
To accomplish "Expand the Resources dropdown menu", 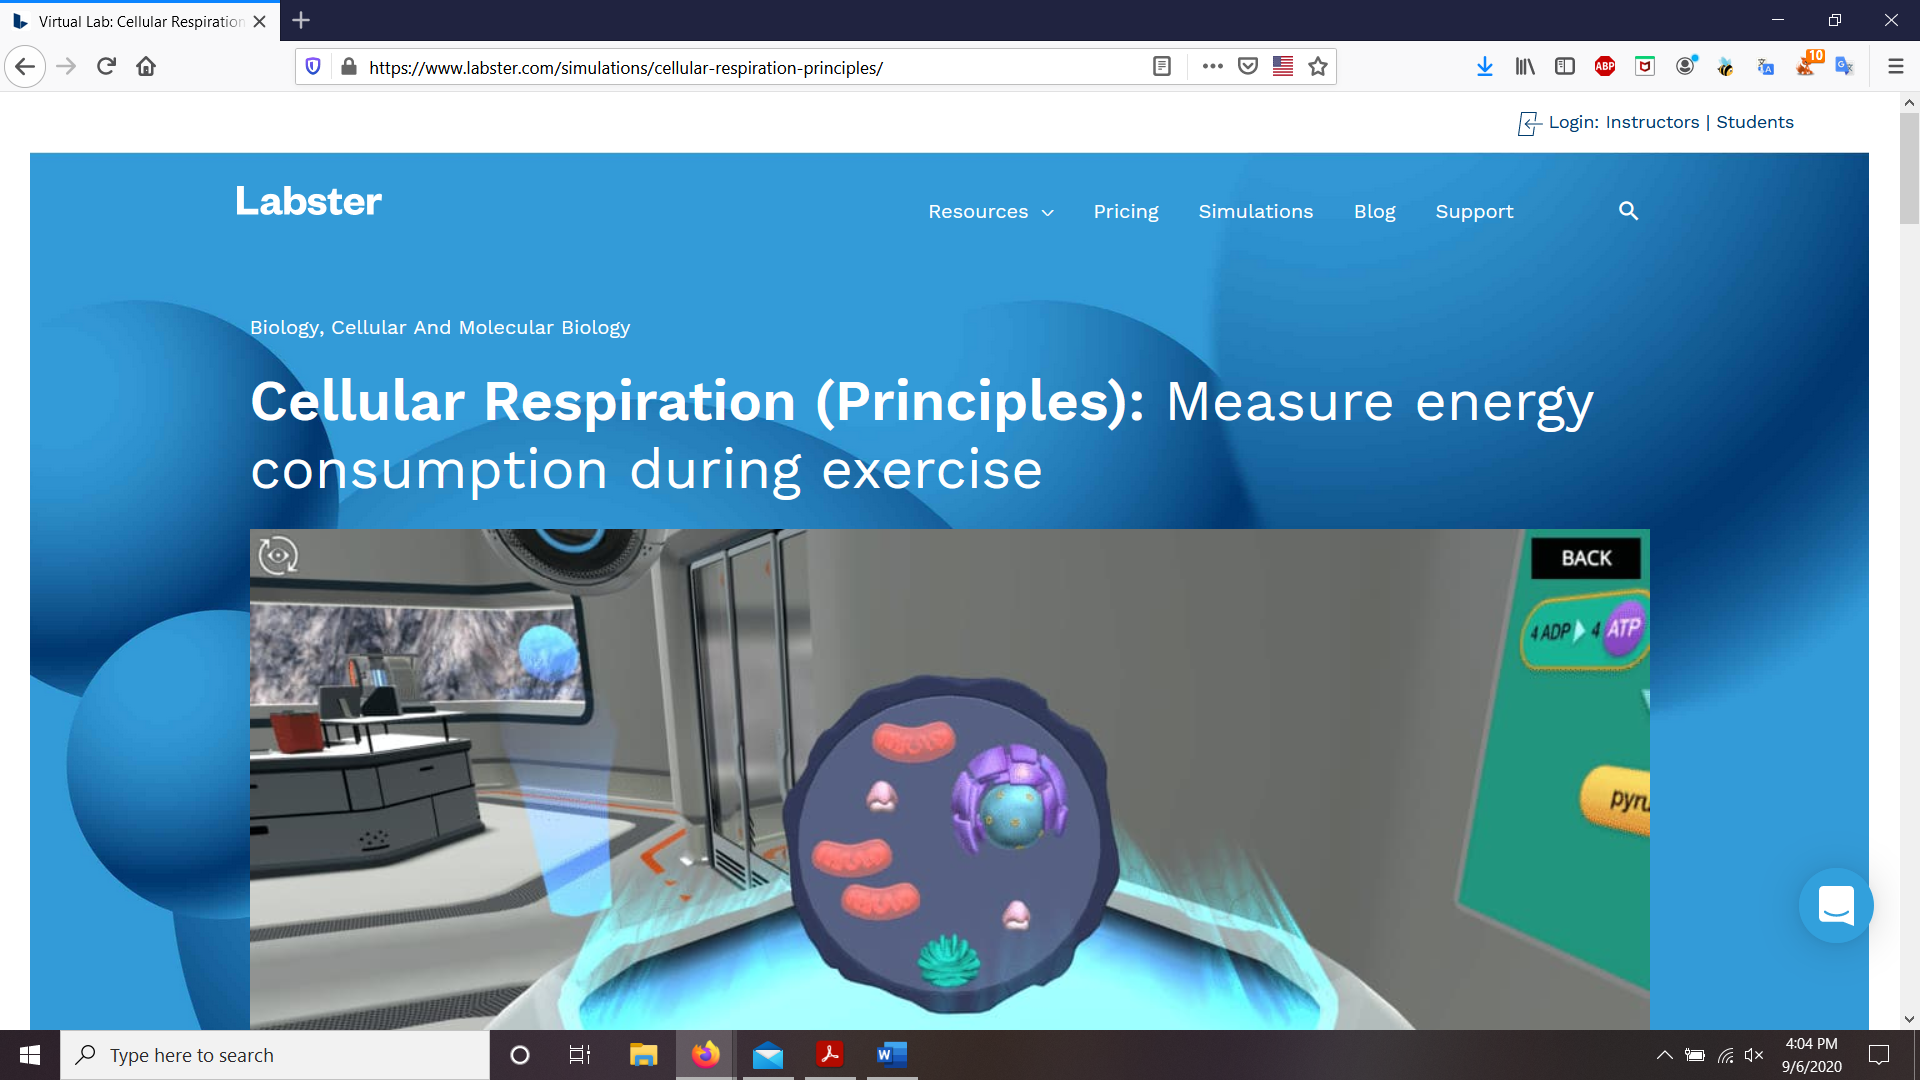I will pos(990,212).
